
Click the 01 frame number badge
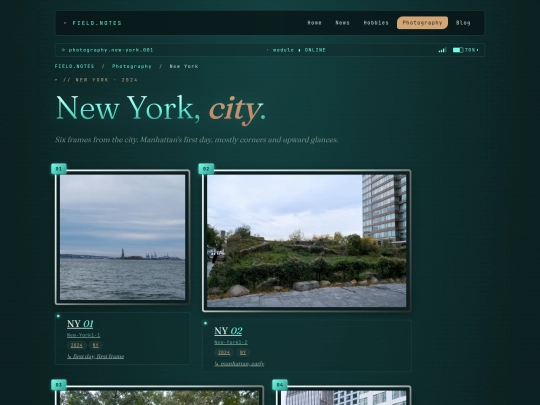point(59,169)
